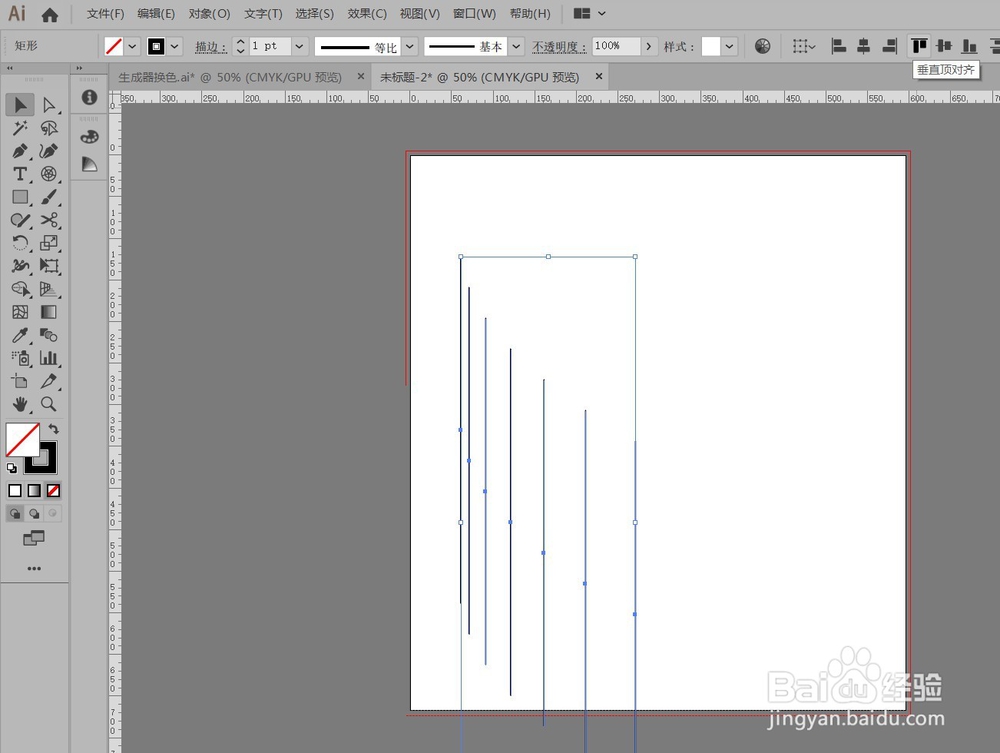Viewport: 1000px width, 753px height.
Task: Change screen mode button
Action: tap(34, 538)
